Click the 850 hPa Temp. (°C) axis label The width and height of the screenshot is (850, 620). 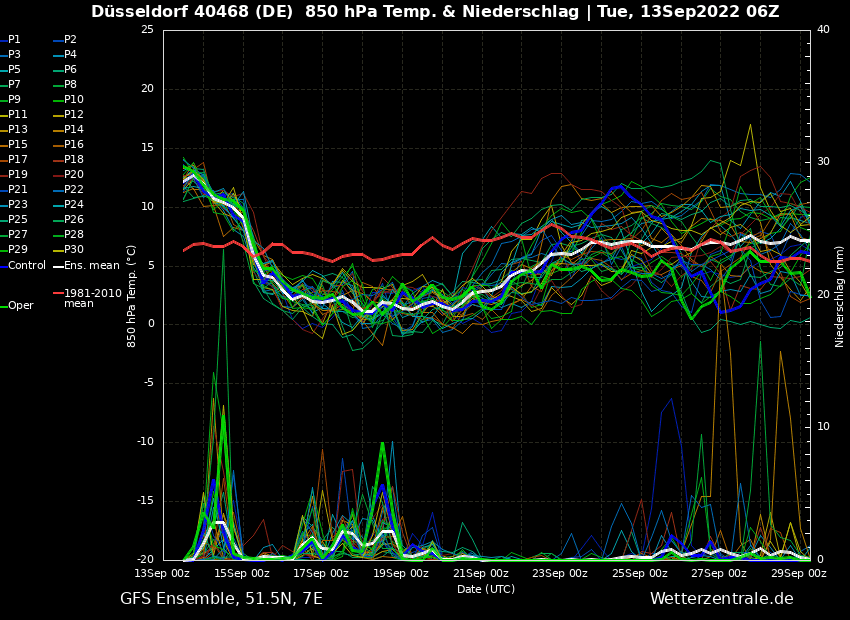click(132, 295)
